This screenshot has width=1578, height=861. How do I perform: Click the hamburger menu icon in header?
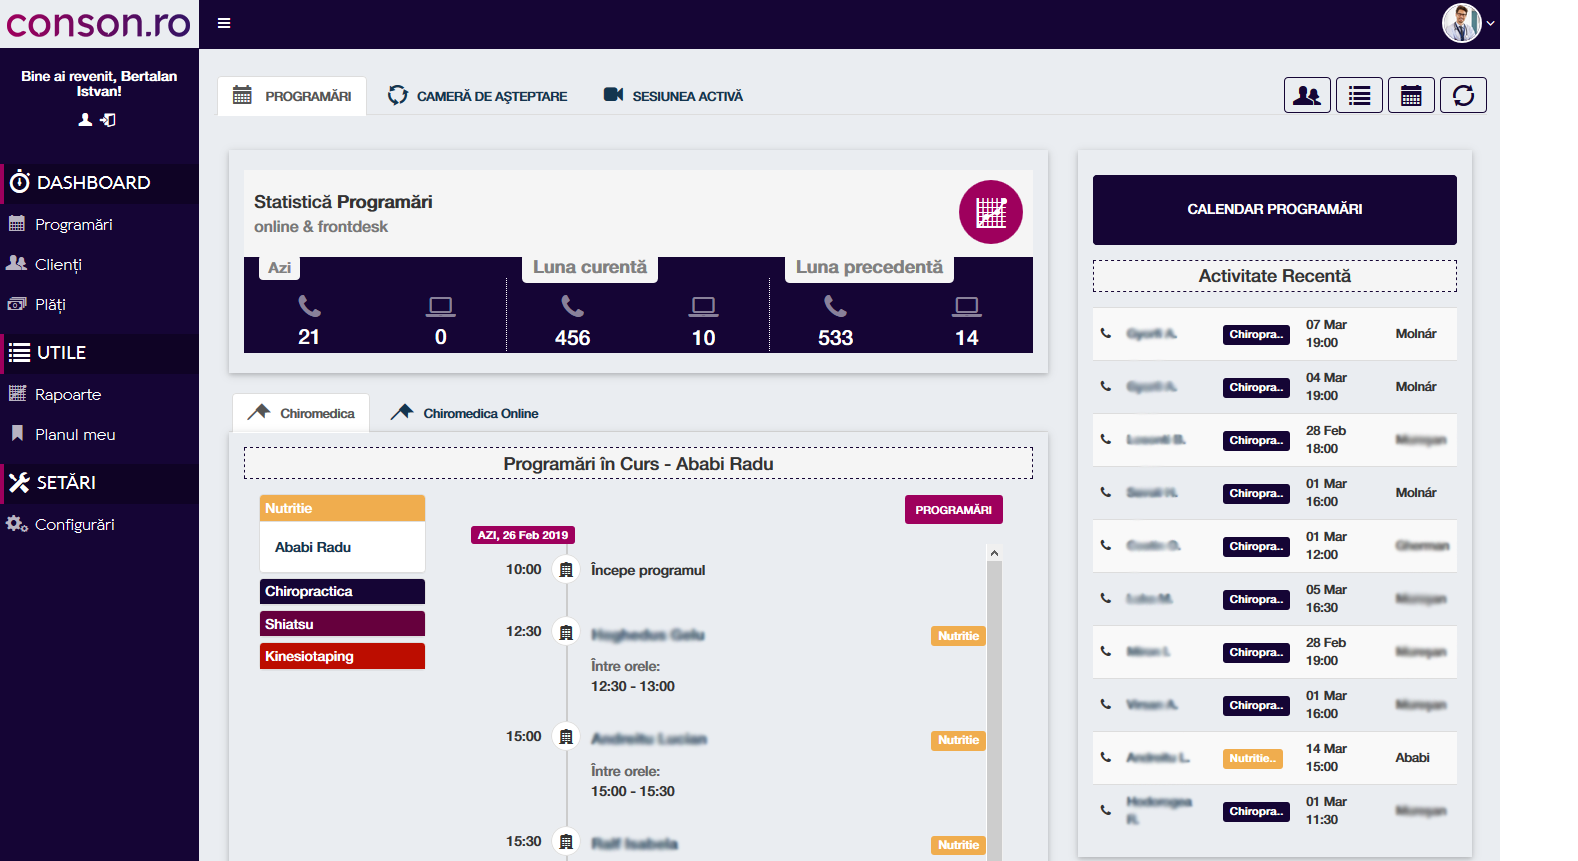(224, 23)
